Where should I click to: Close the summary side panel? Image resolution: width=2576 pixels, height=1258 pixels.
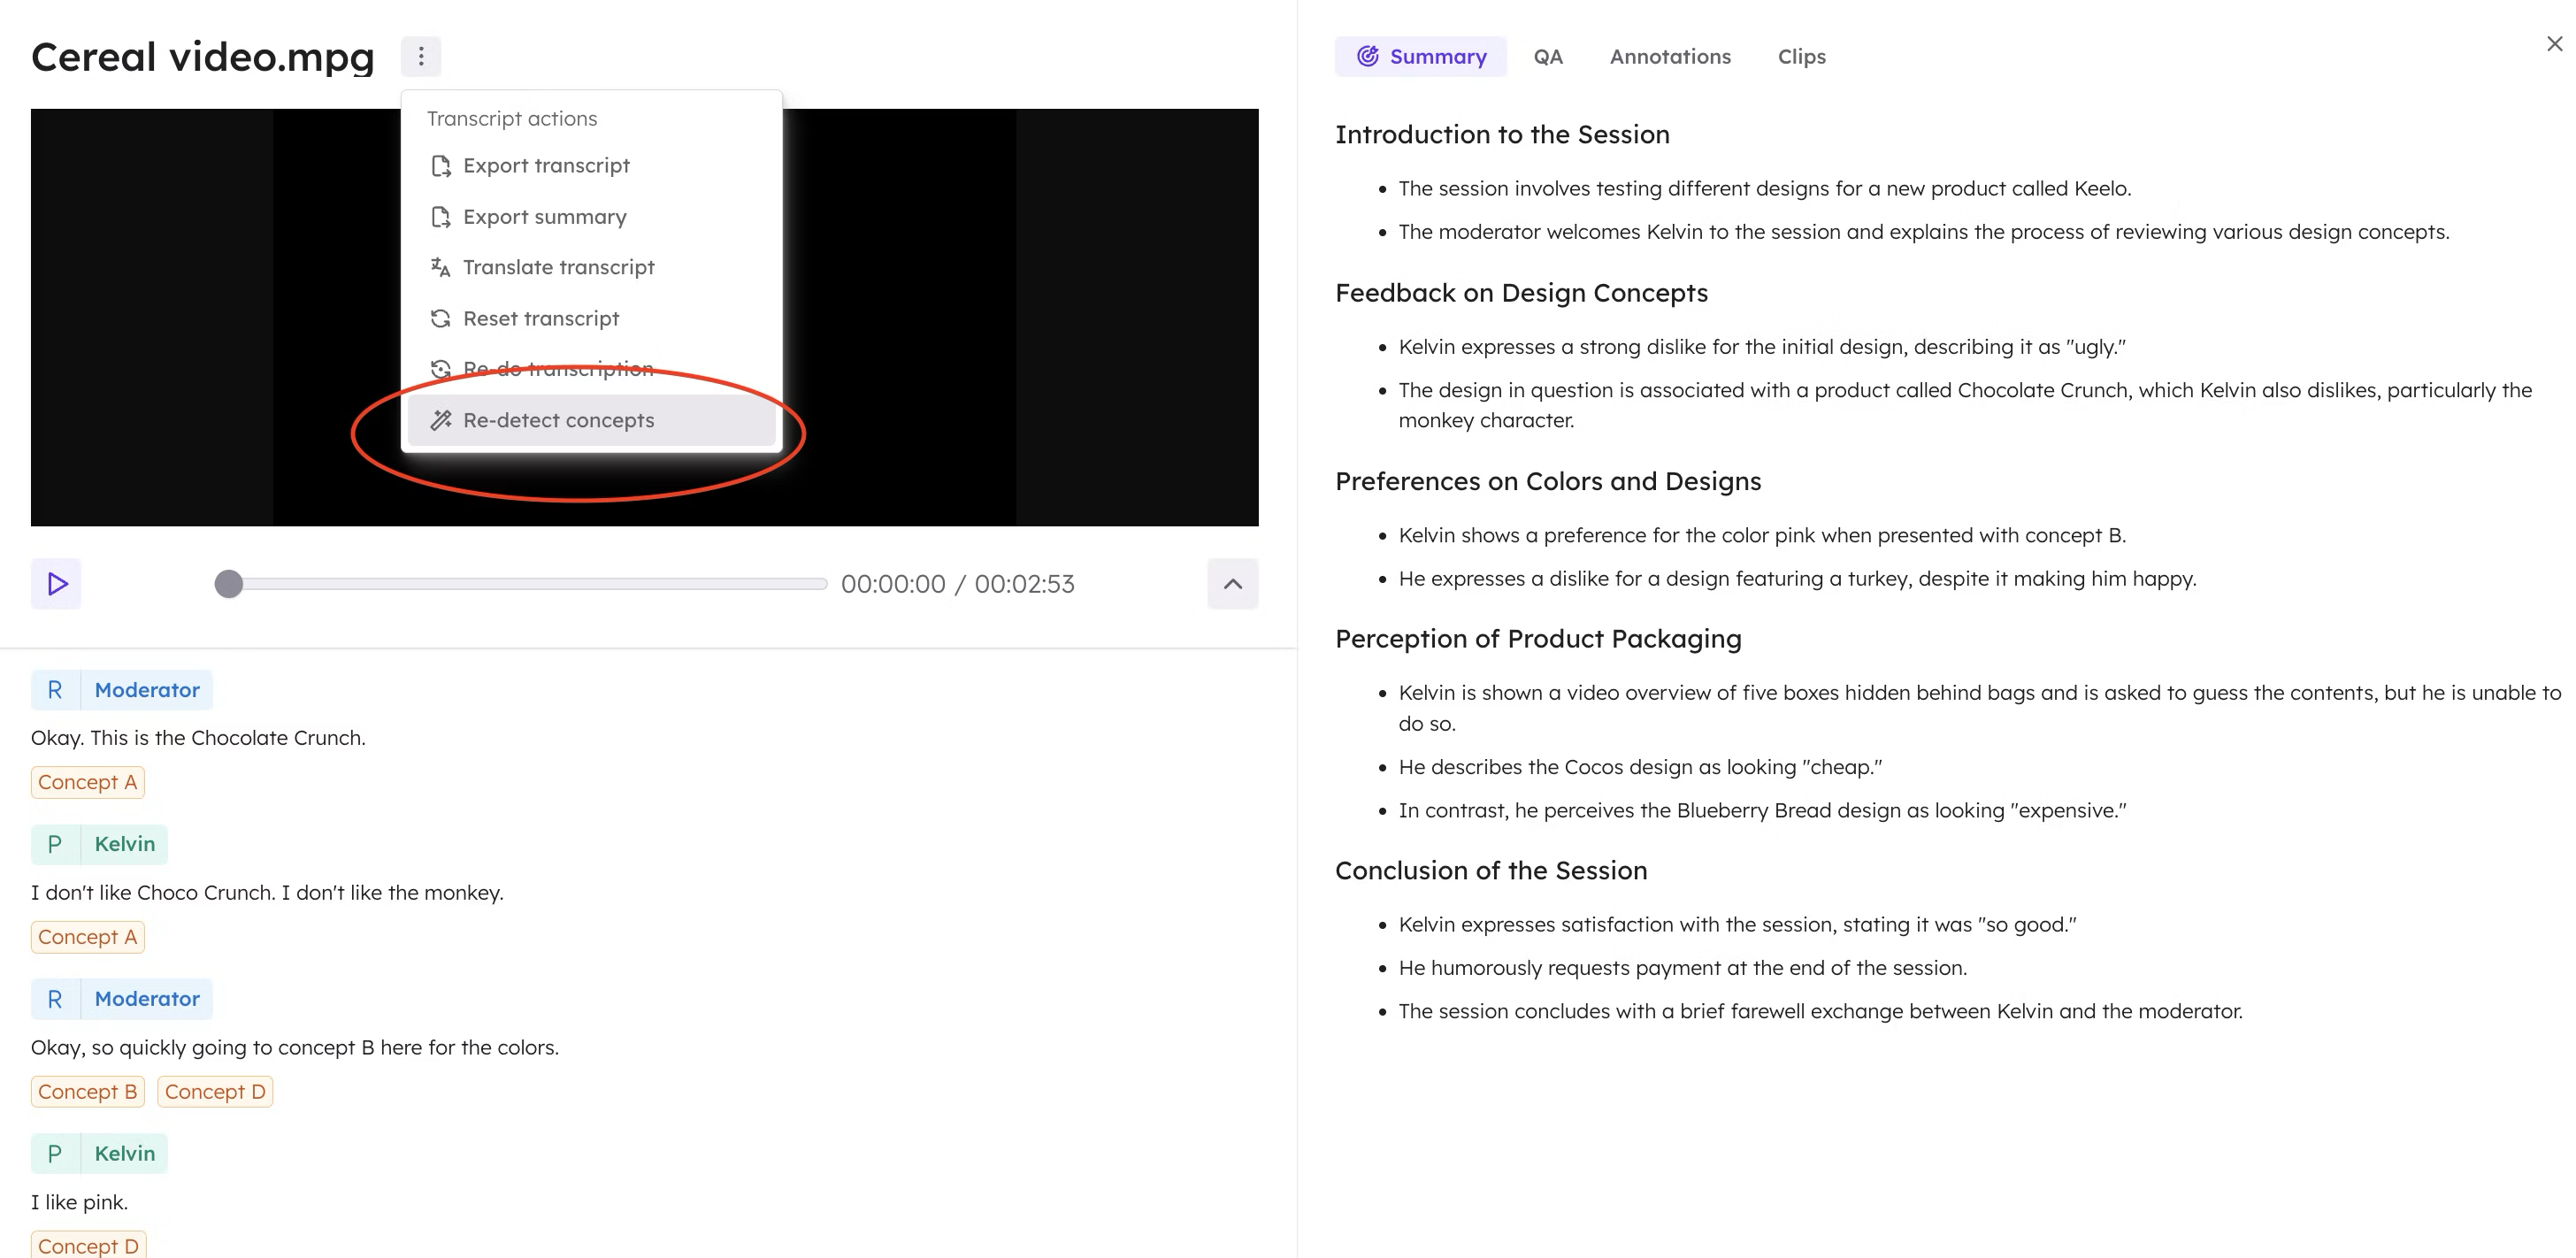point(2554,44)
